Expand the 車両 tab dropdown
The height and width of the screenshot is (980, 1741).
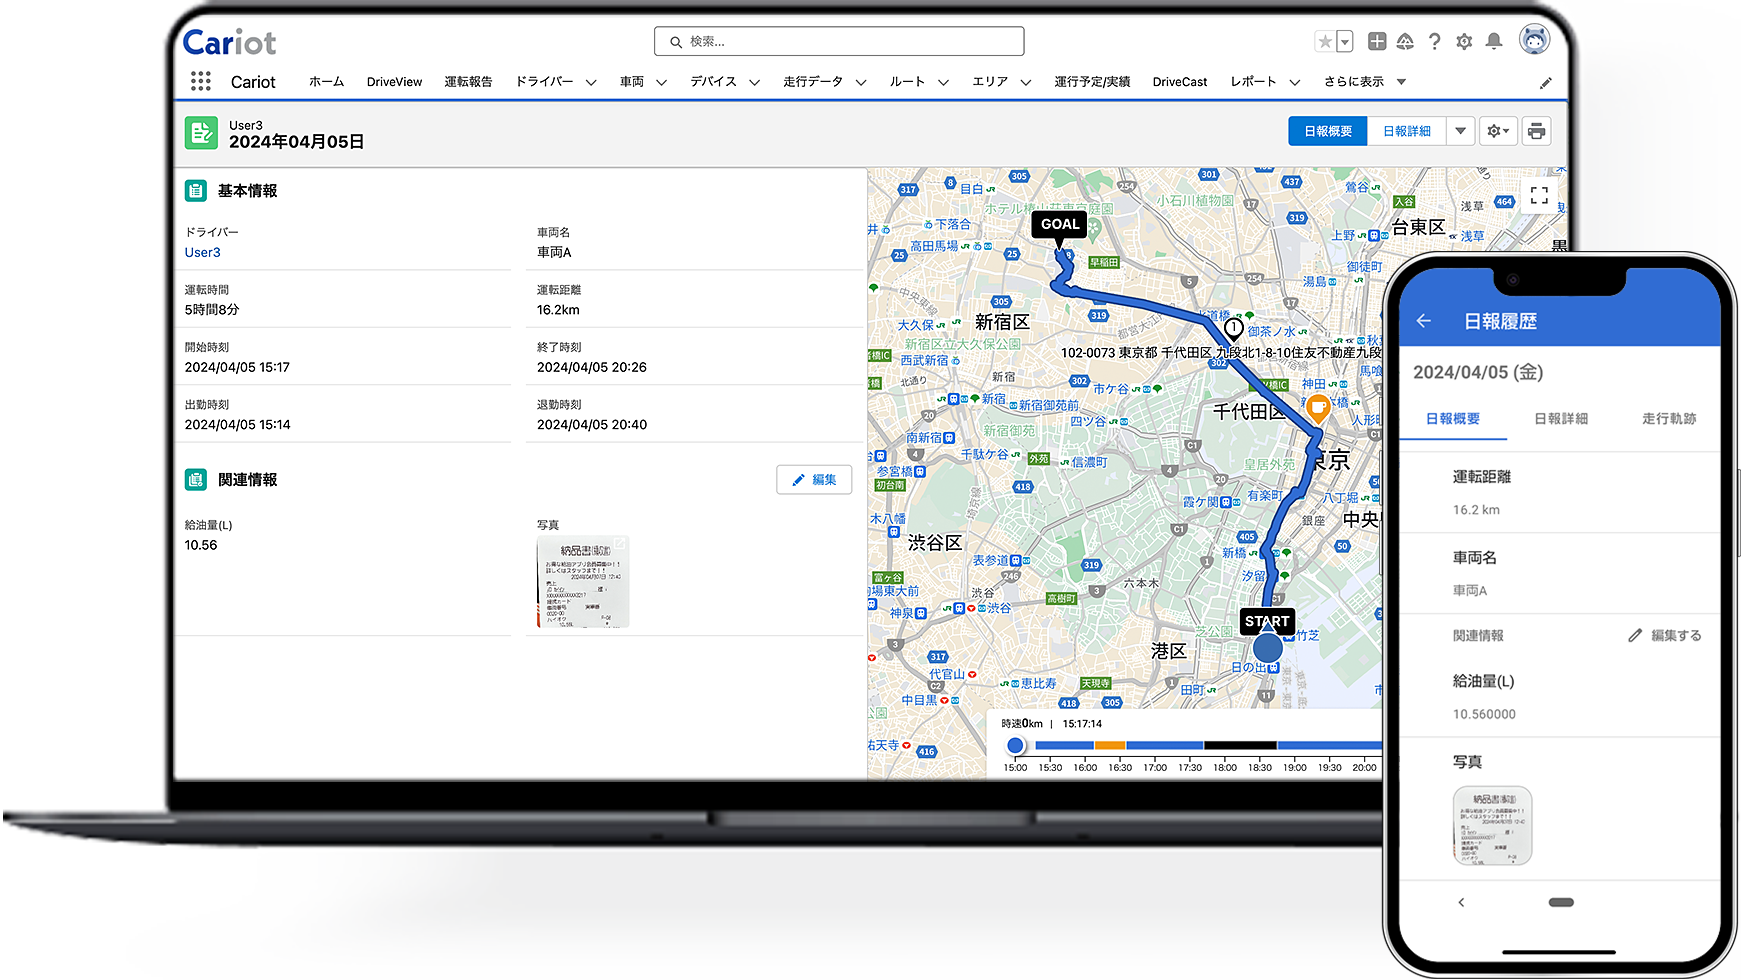661,83
